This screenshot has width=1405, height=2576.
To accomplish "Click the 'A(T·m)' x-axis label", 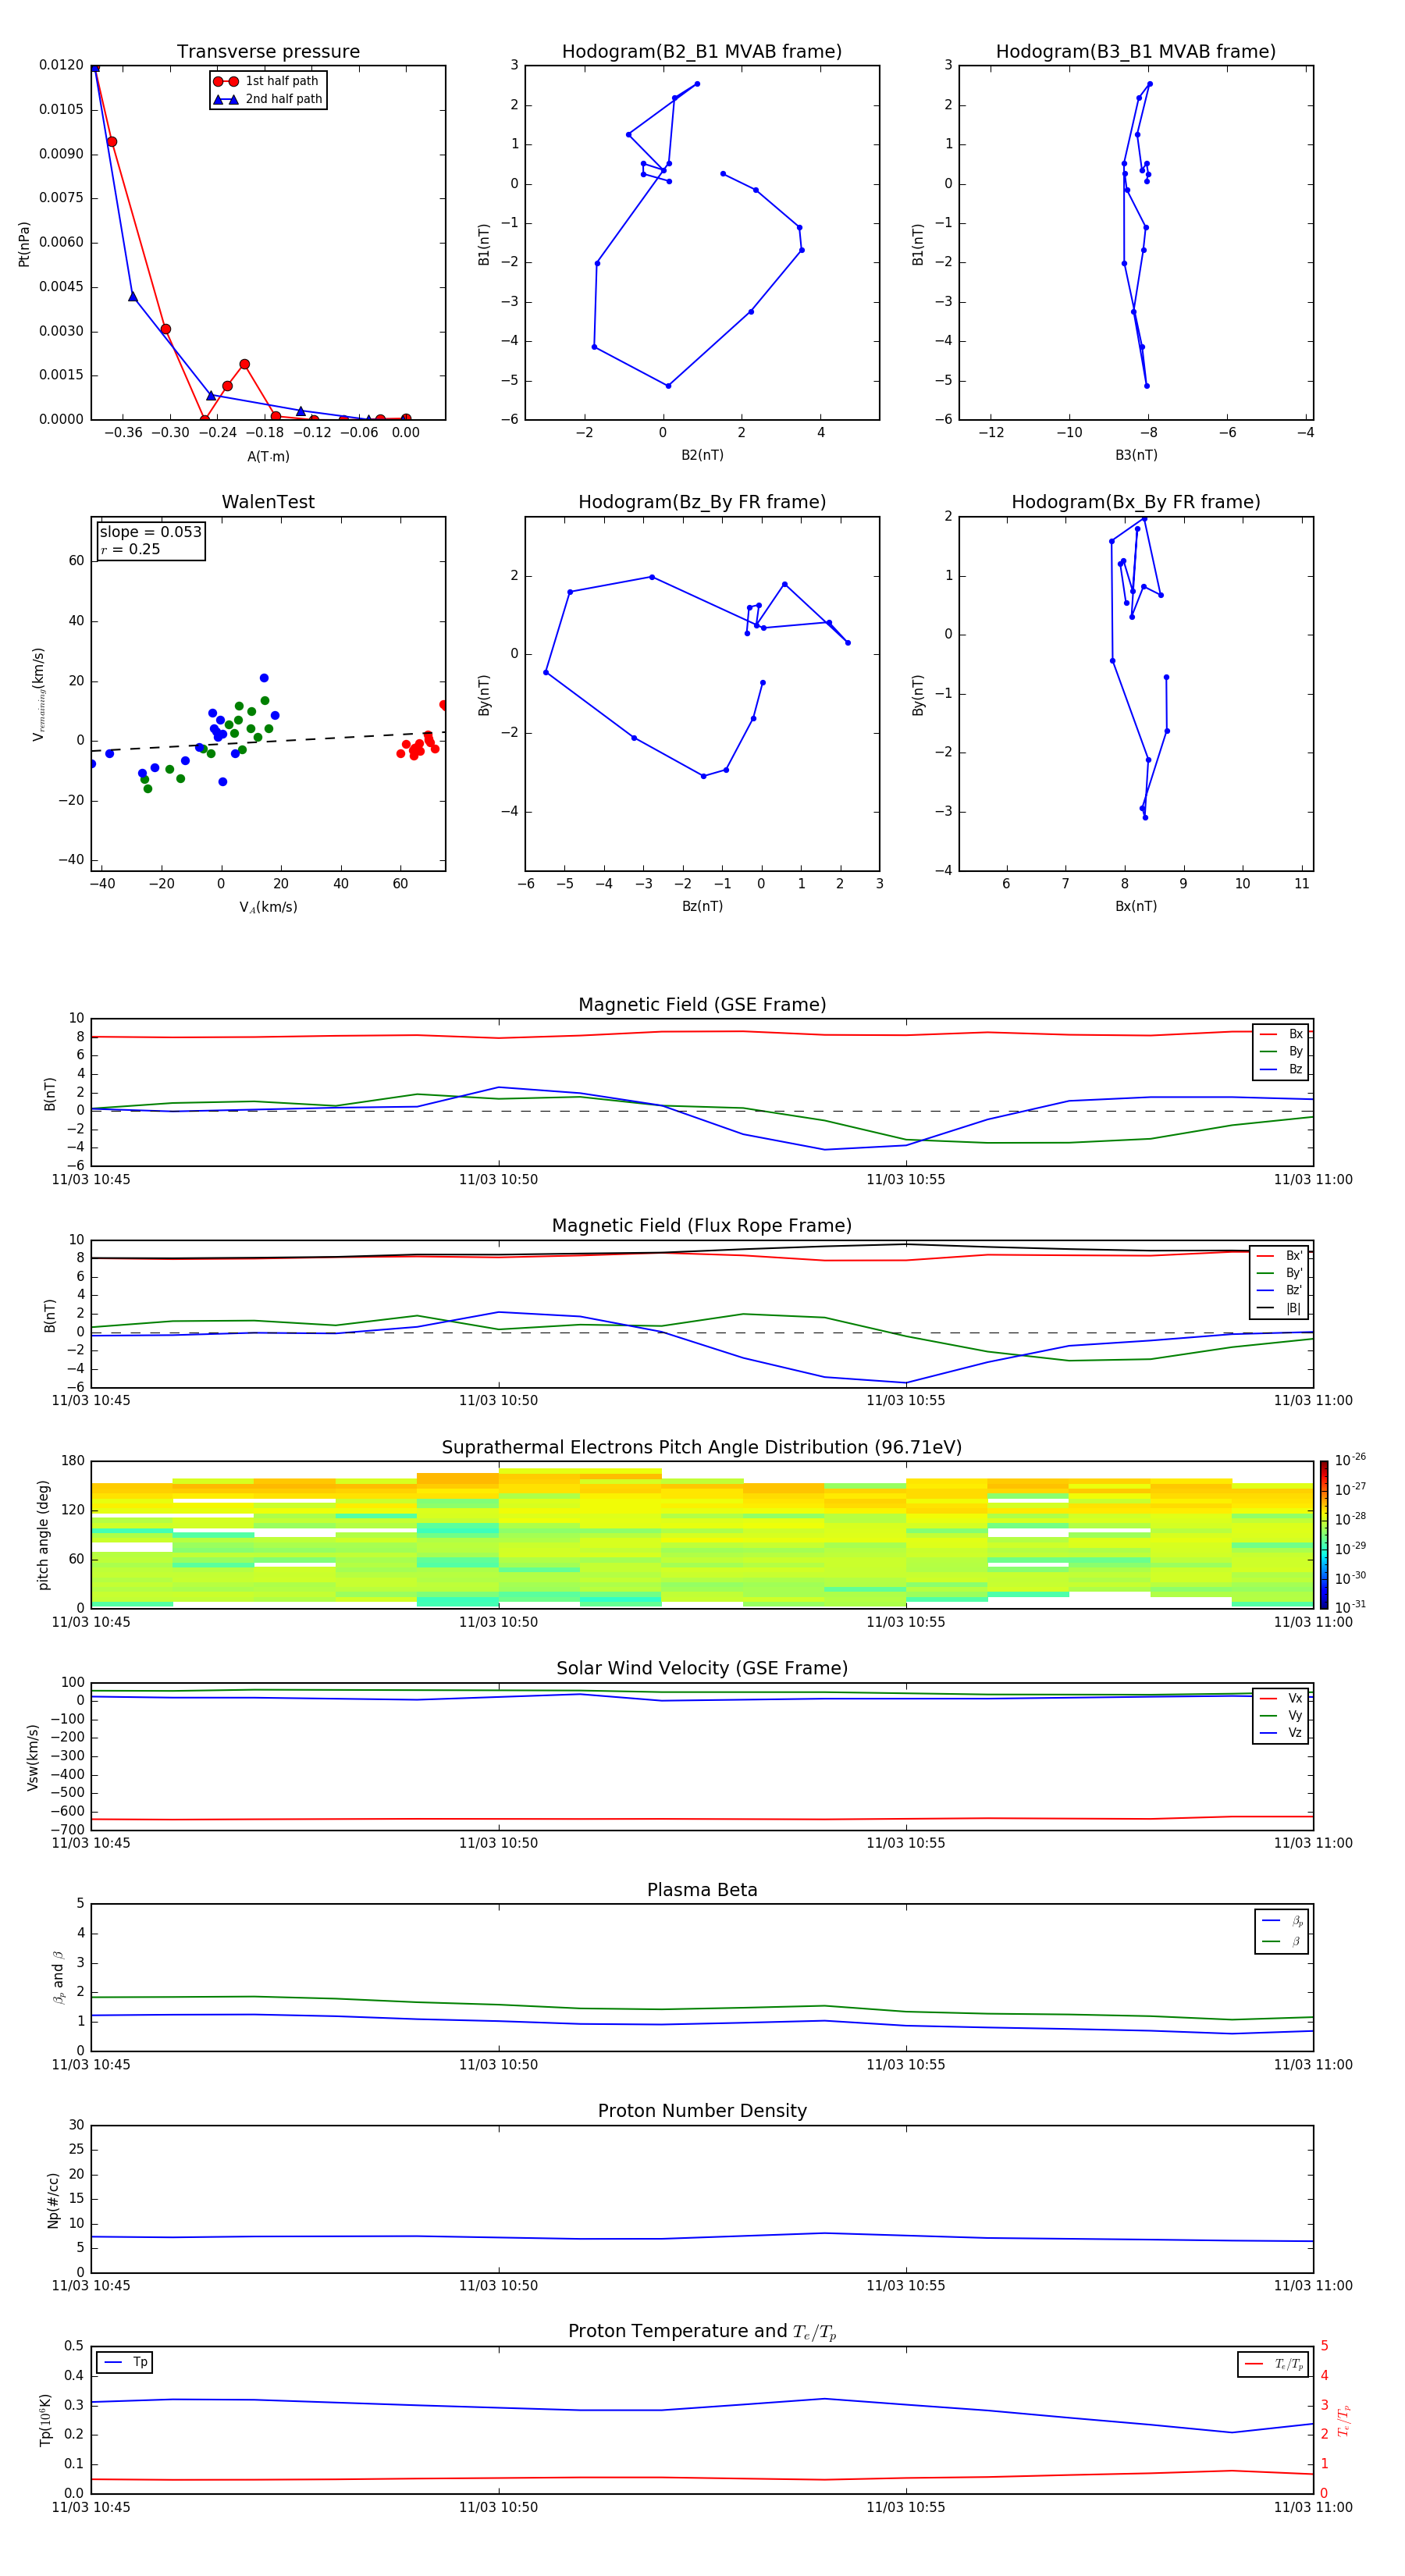I will [268, 457].
